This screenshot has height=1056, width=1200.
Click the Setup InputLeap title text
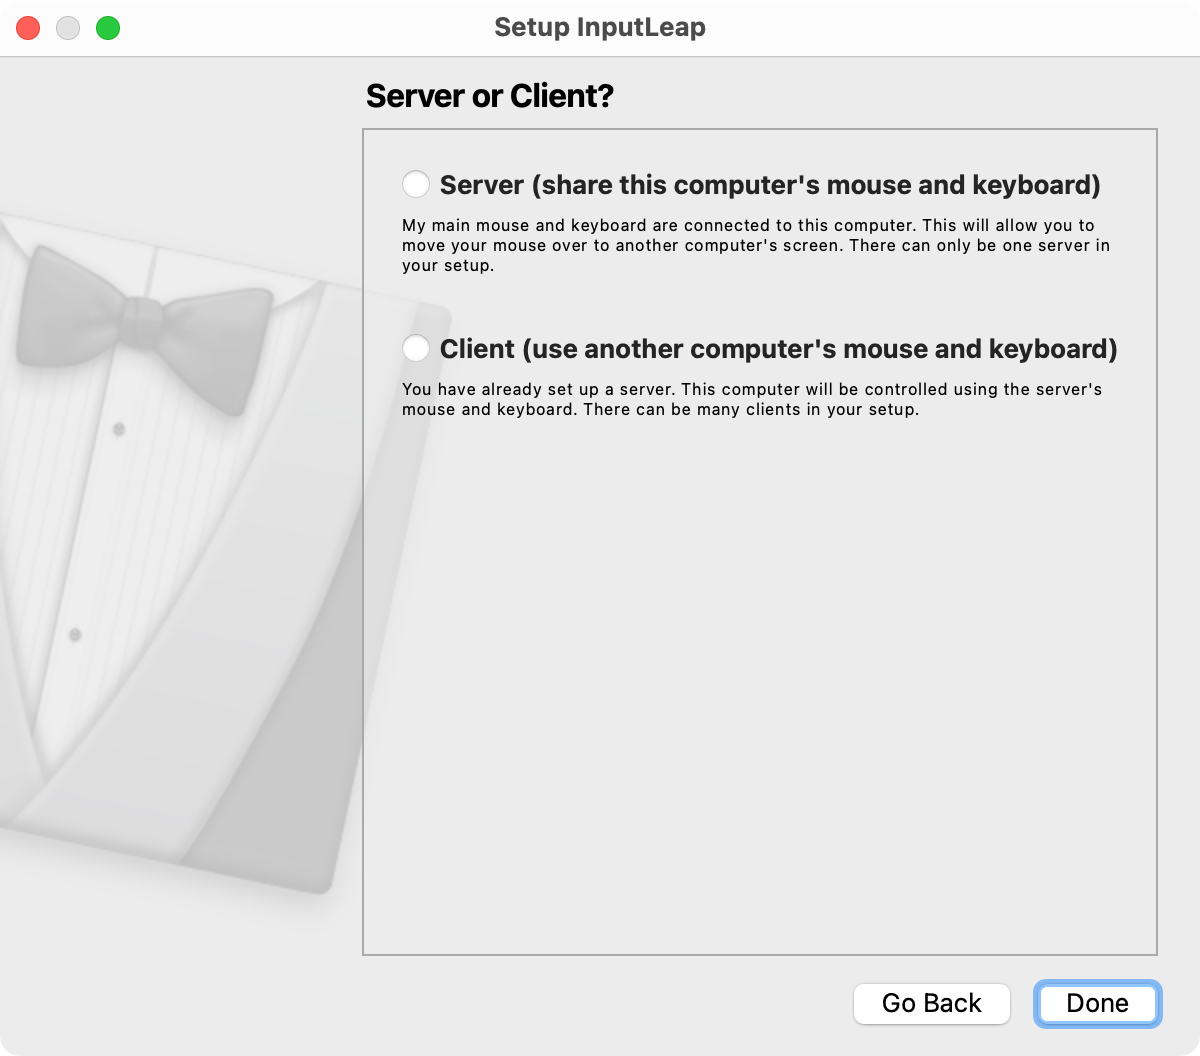[599, 28]
